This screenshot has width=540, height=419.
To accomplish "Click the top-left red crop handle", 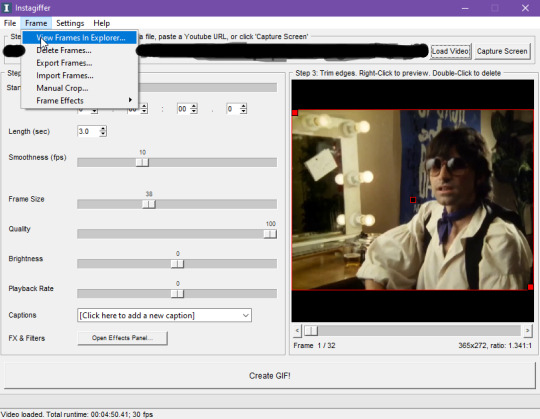I will tap(295, 113).
